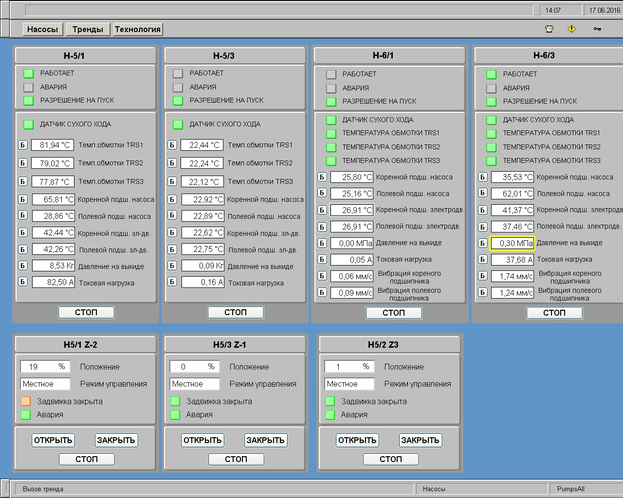Click ОТКРЫТЬ in the Н5/1 Z-2 valve panel
The width and height of the screenshot is (623, 498).
tap(52, 440)
